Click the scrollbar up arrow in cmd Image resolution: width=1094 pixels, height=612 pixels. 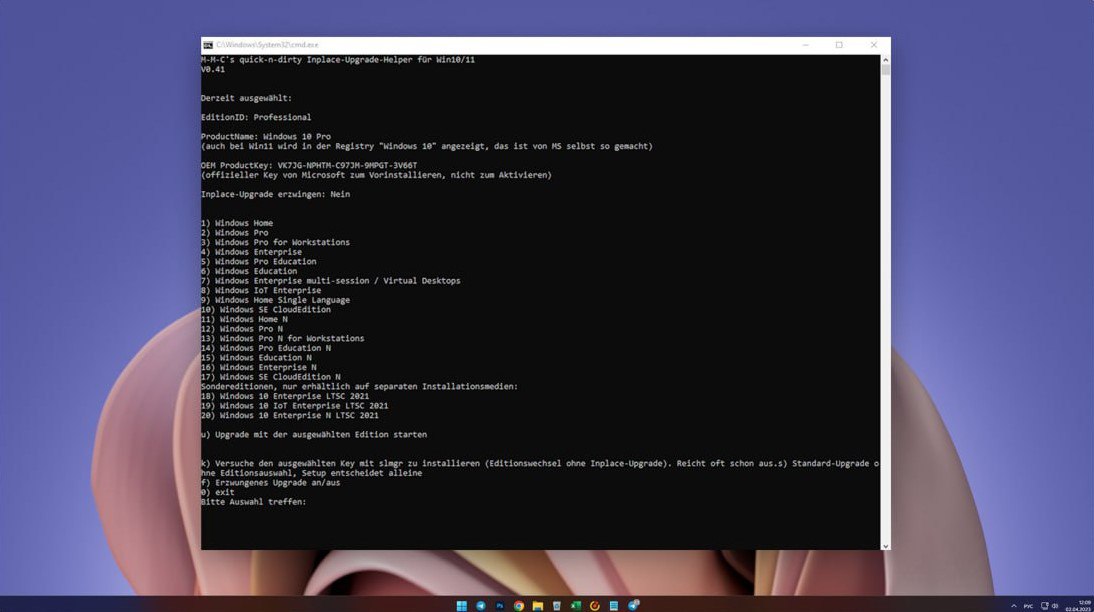pyautogui.click(x=885, y=60)
